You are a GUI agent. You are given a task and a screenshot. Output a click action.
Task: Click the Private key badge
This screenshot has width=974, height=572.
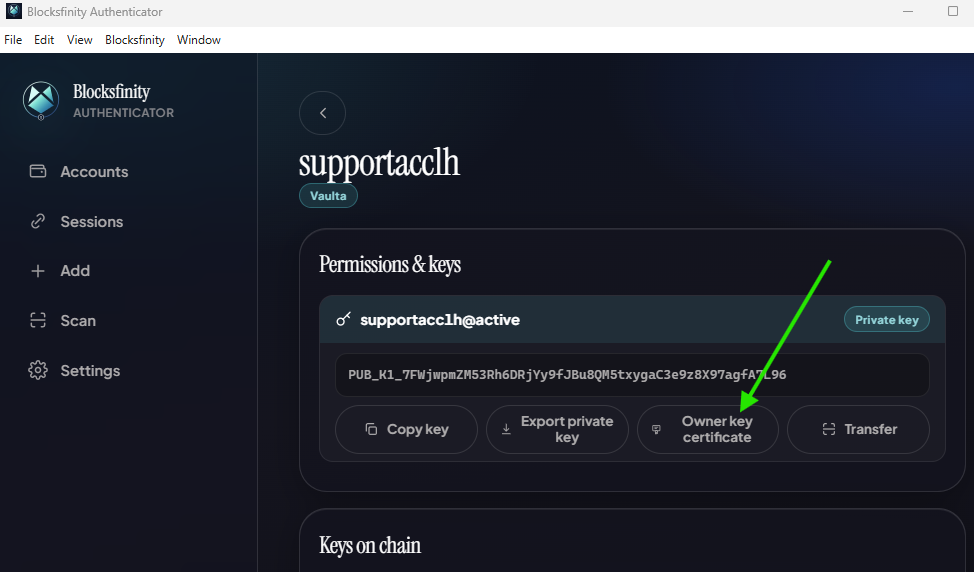(x=886, y=320)
